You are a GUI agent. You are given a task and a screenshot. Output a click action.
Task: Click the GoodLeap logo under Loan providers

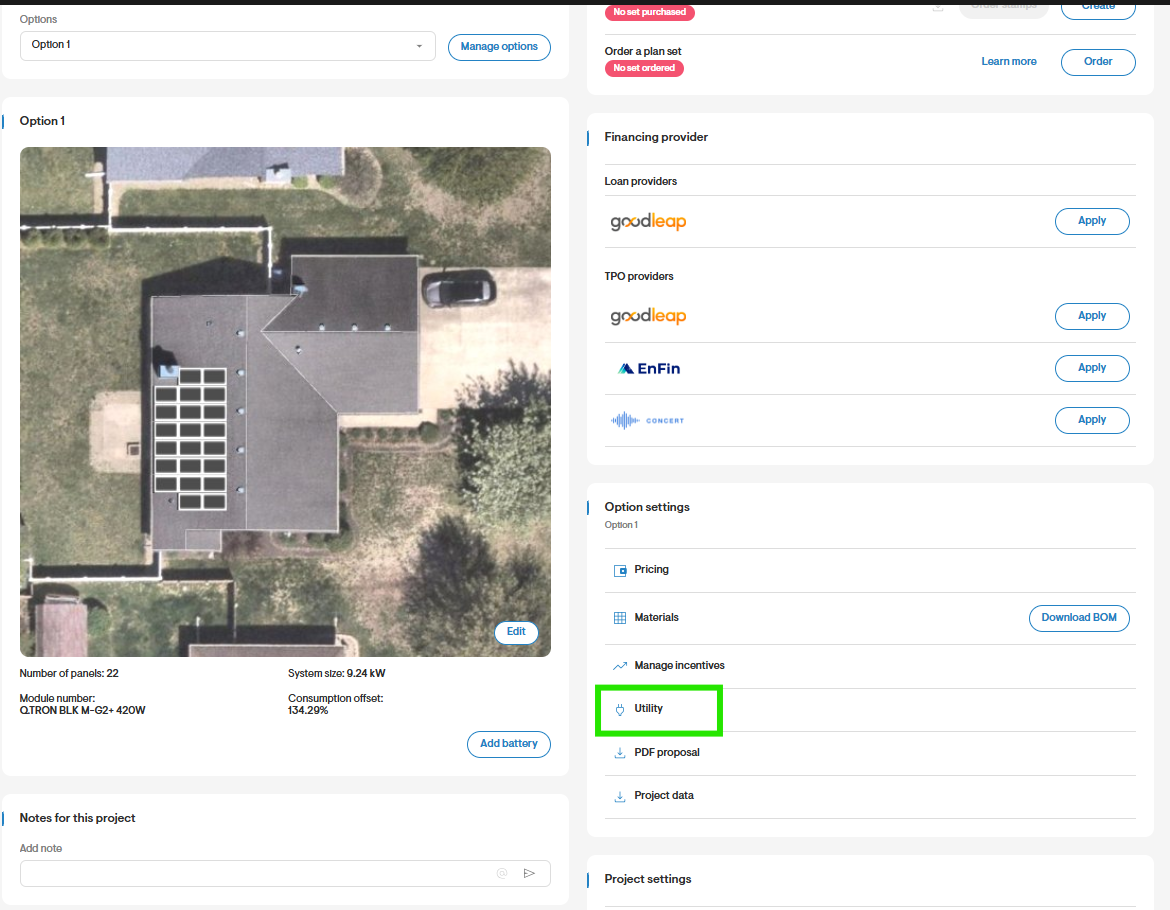[x=648, y=222]
